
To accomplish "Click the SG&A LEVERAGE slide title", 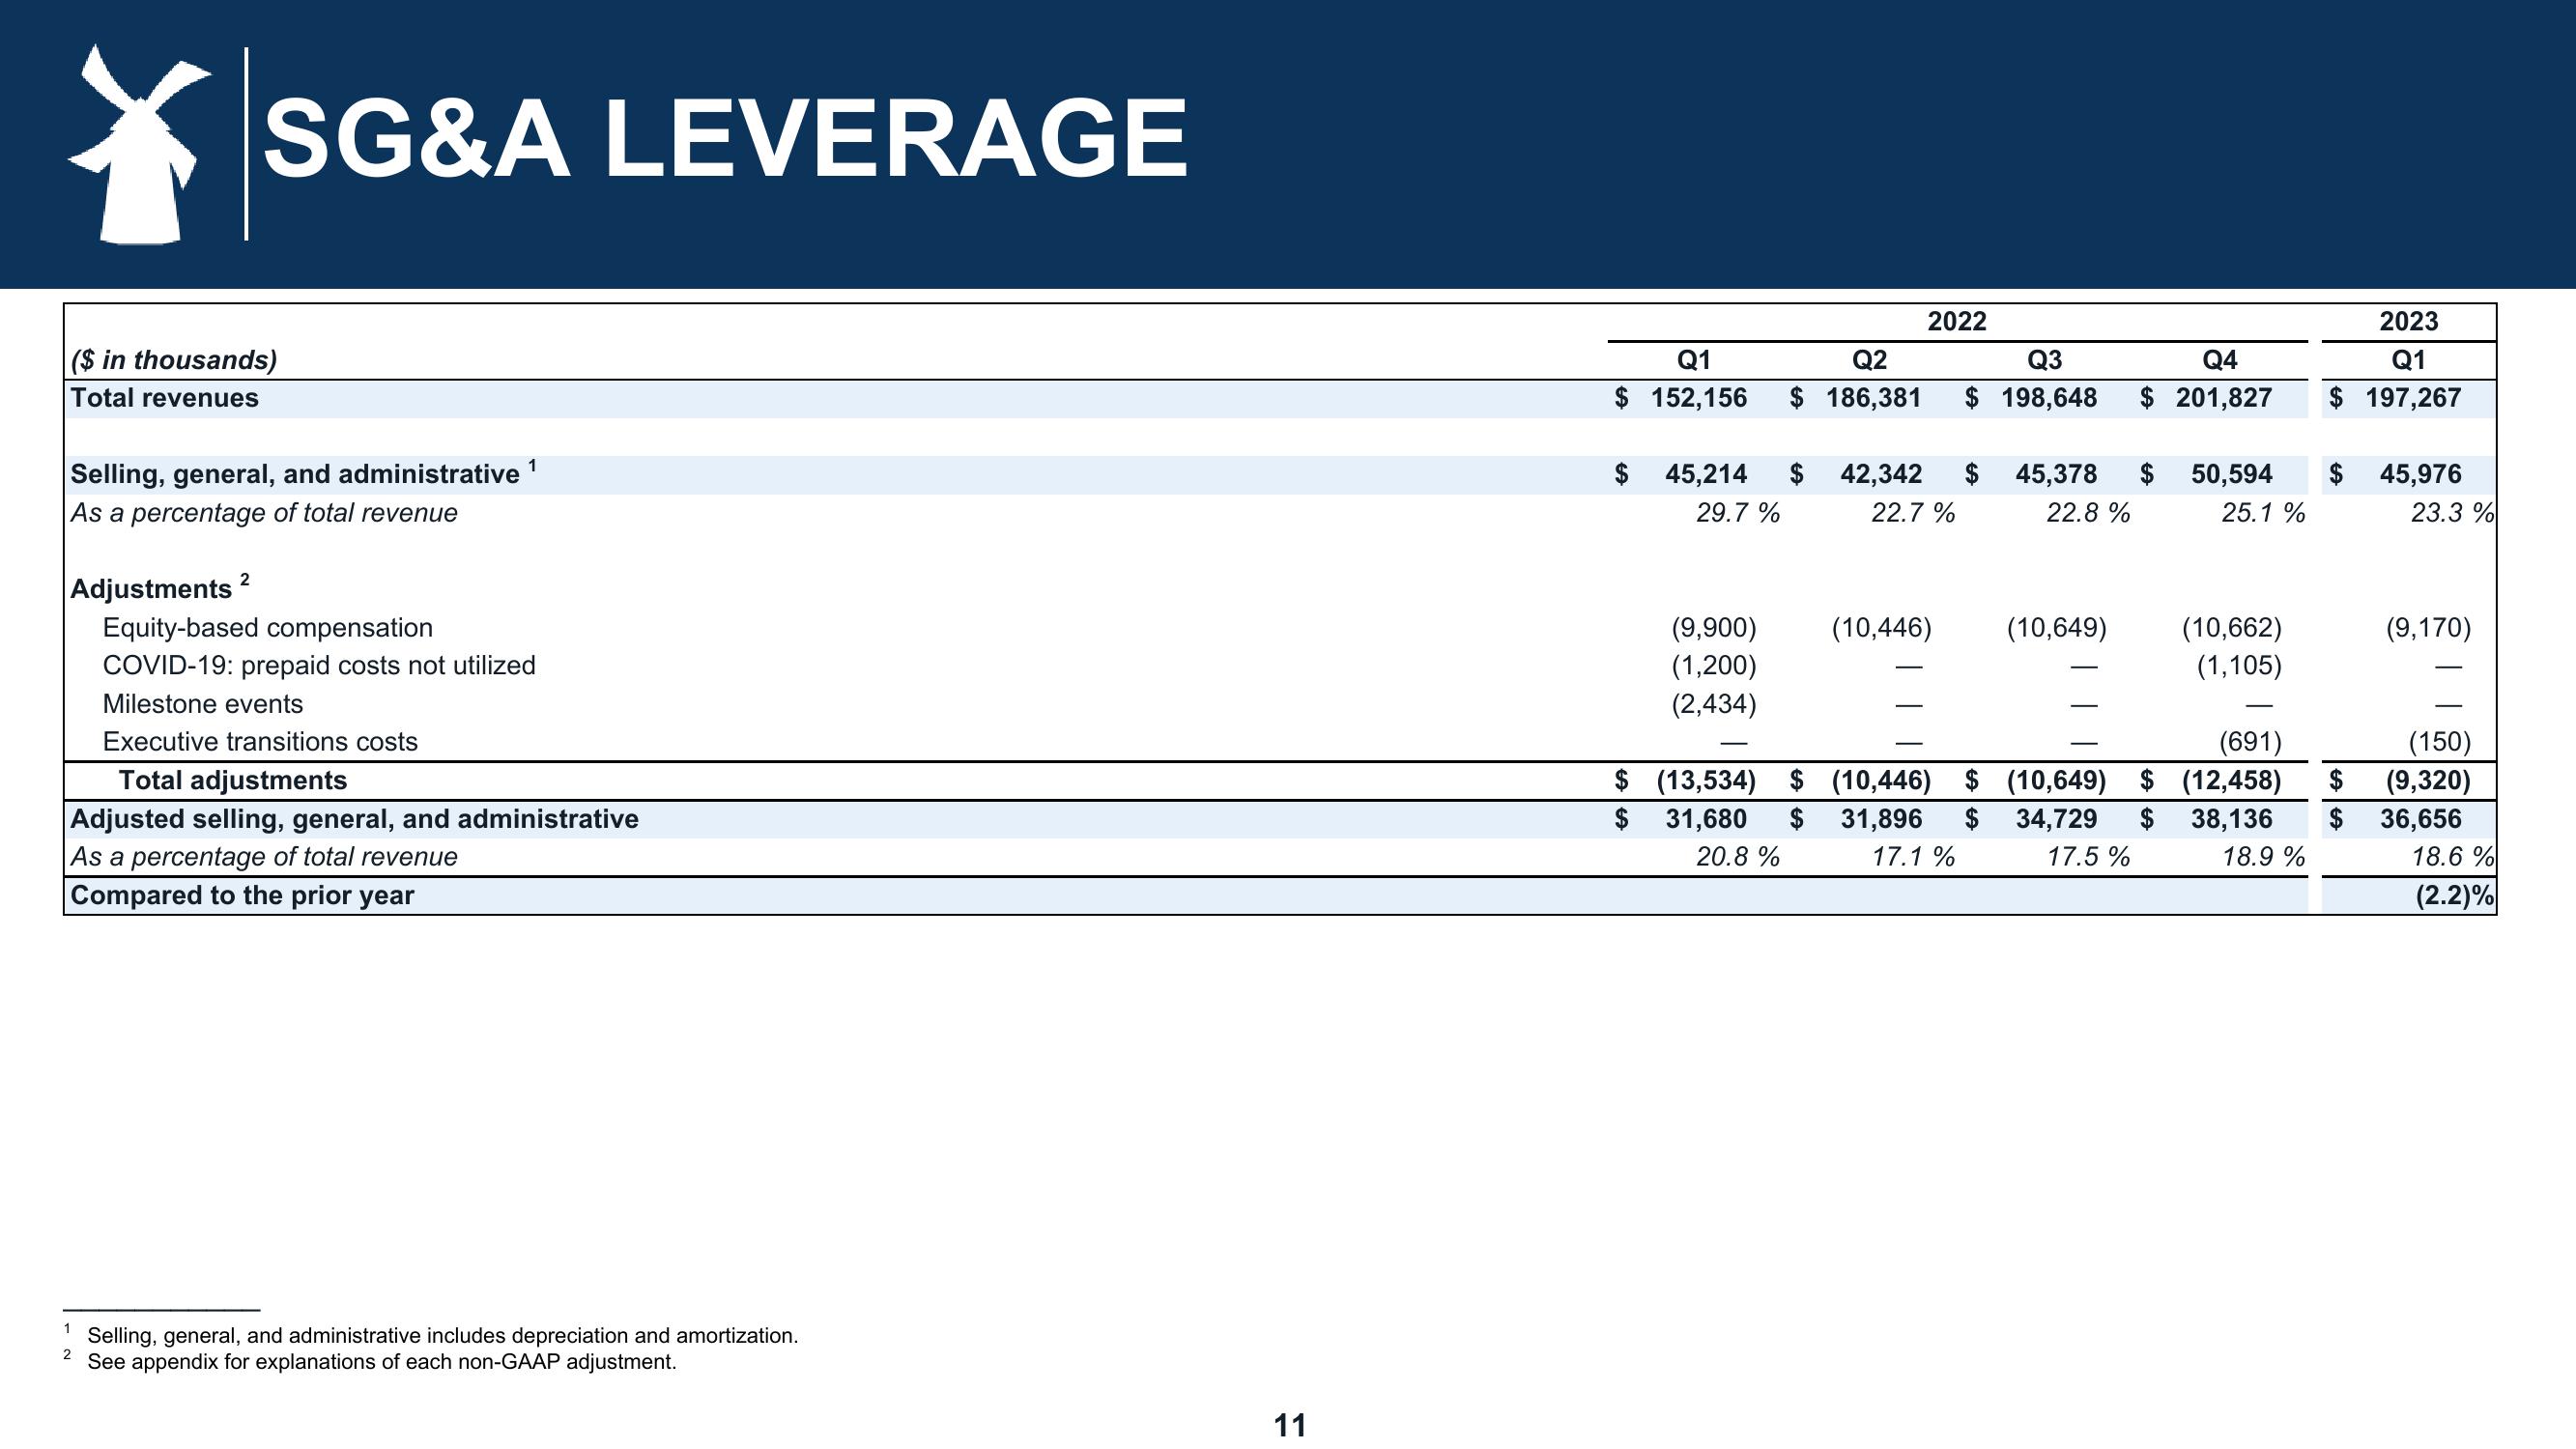I will coord(725,139).
